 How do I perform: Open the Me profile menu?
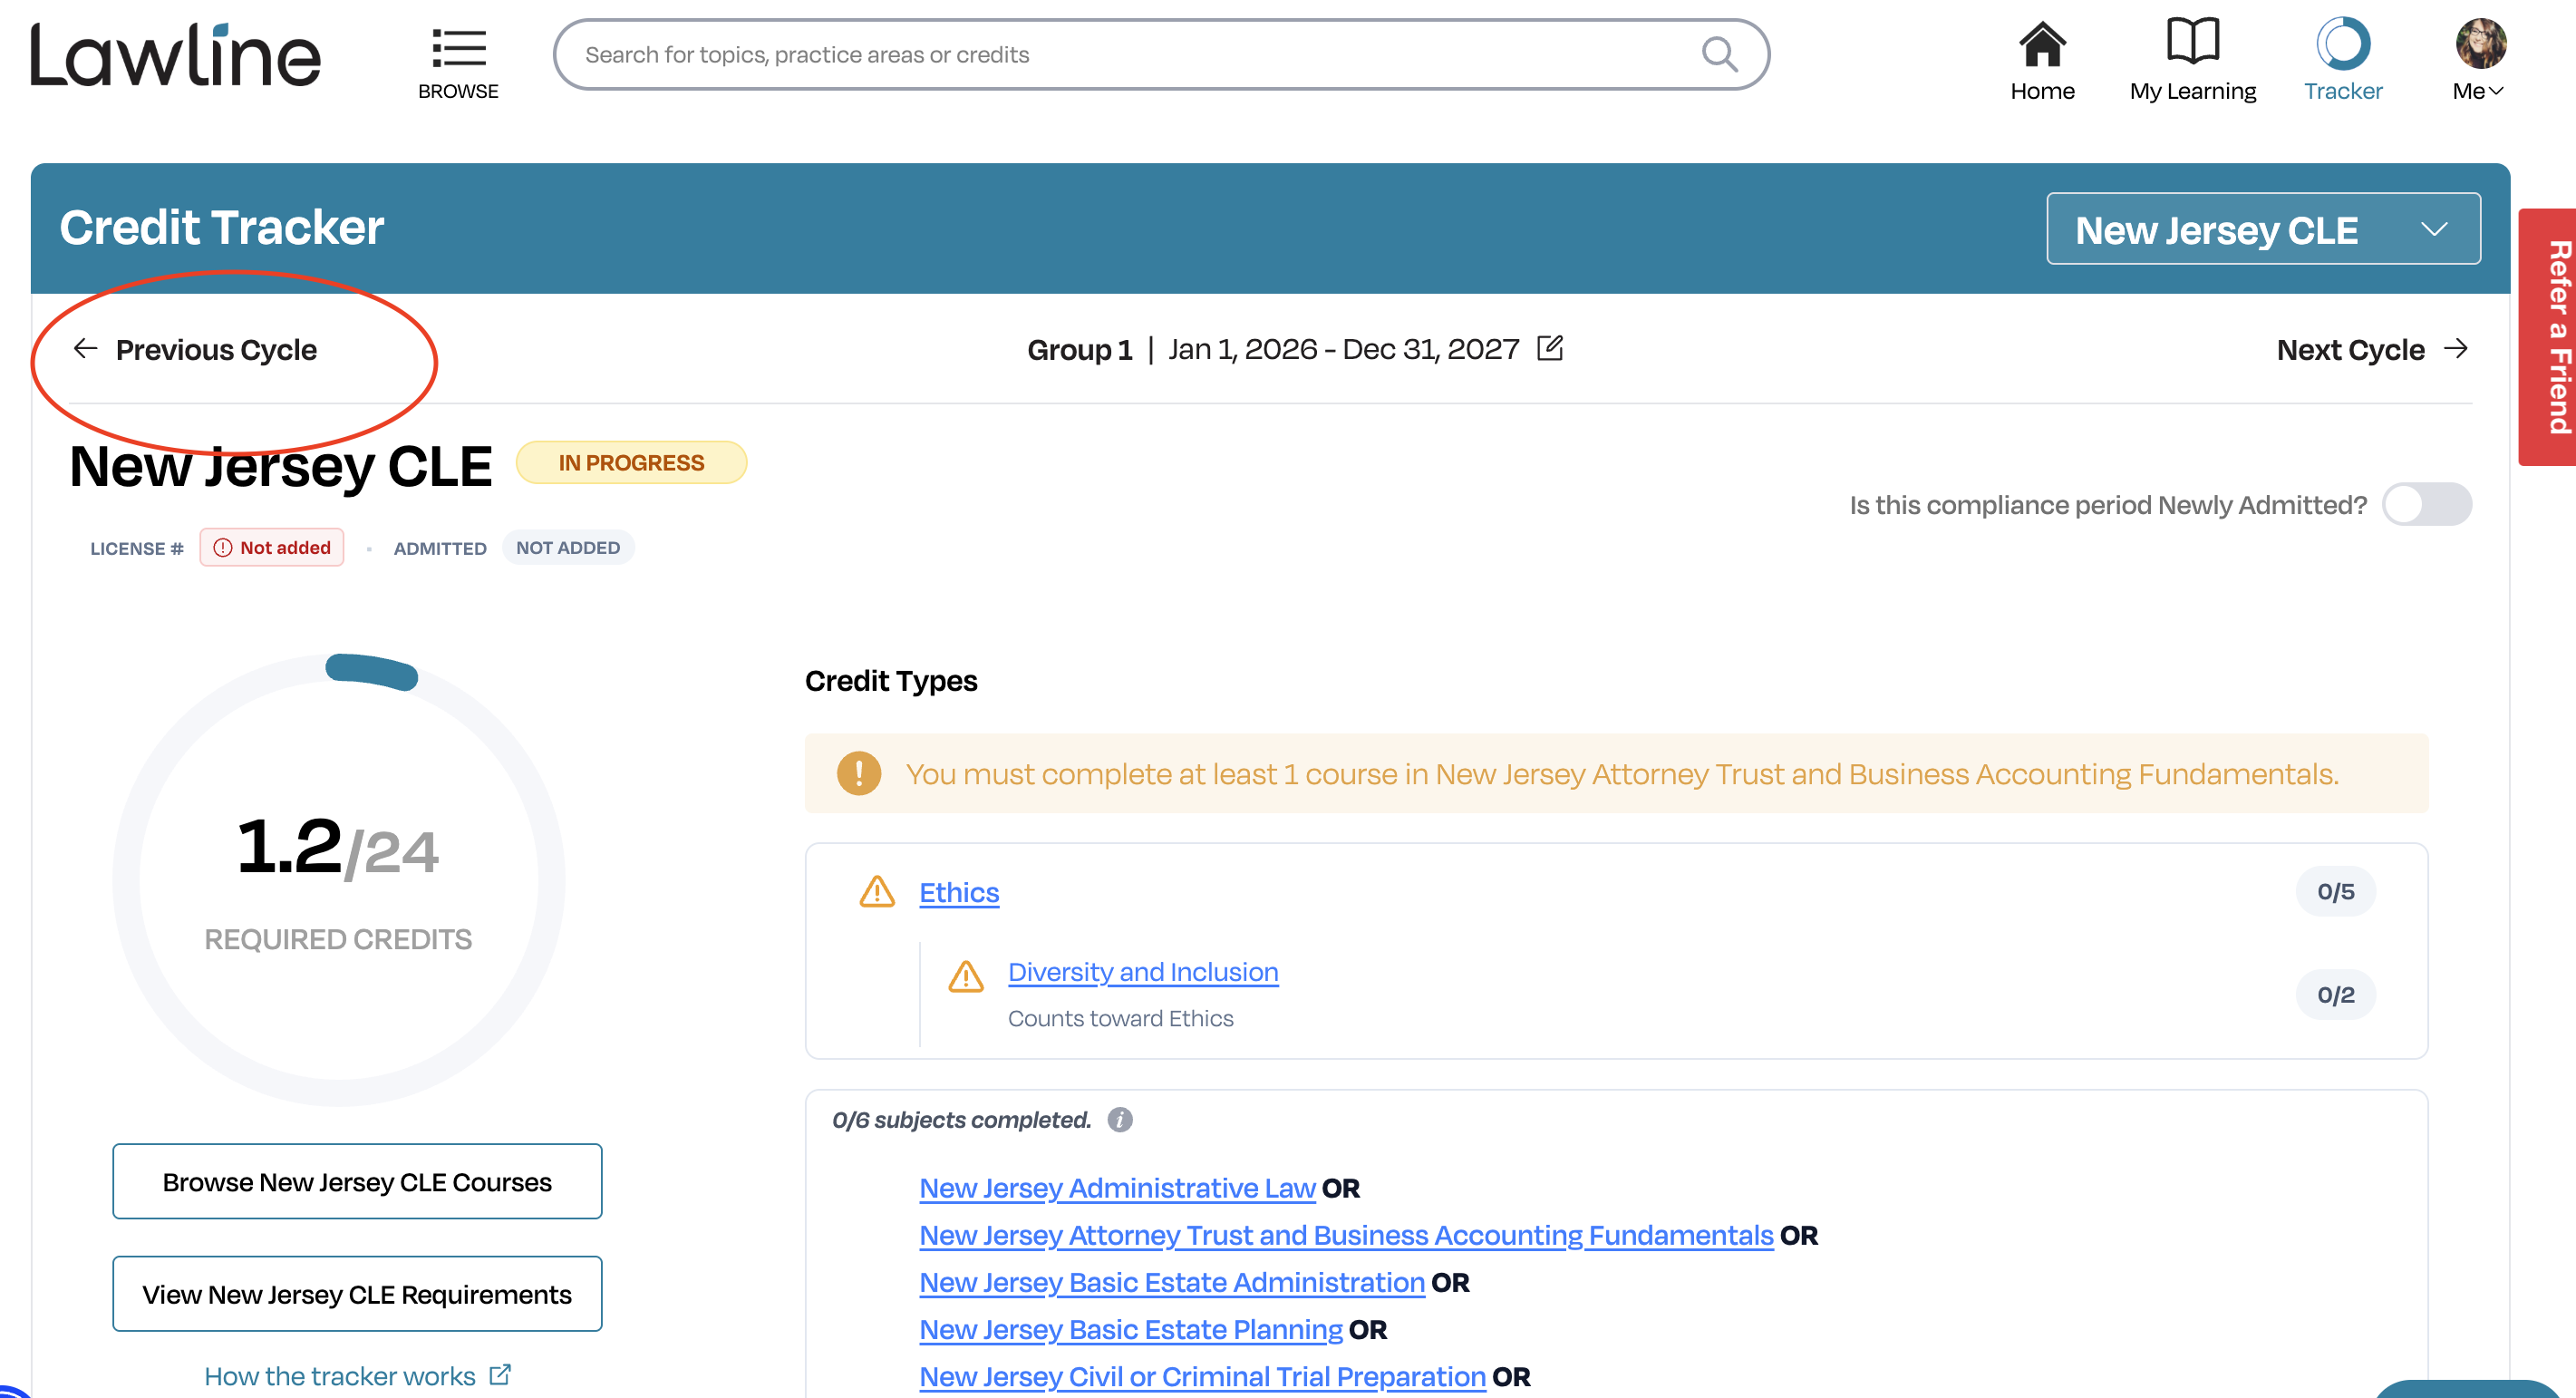[2478, 60]
